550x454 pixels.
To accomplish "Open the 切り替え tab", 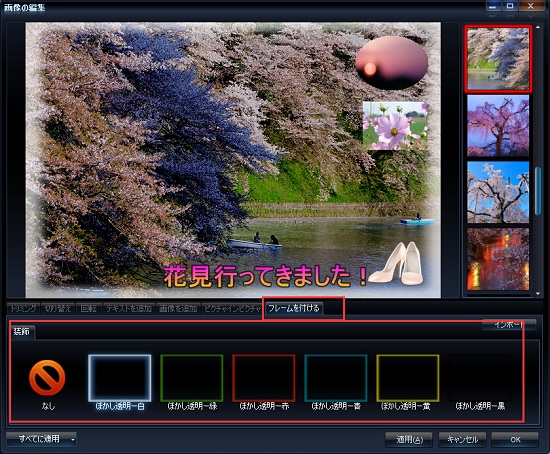I will tap(58, 308).
